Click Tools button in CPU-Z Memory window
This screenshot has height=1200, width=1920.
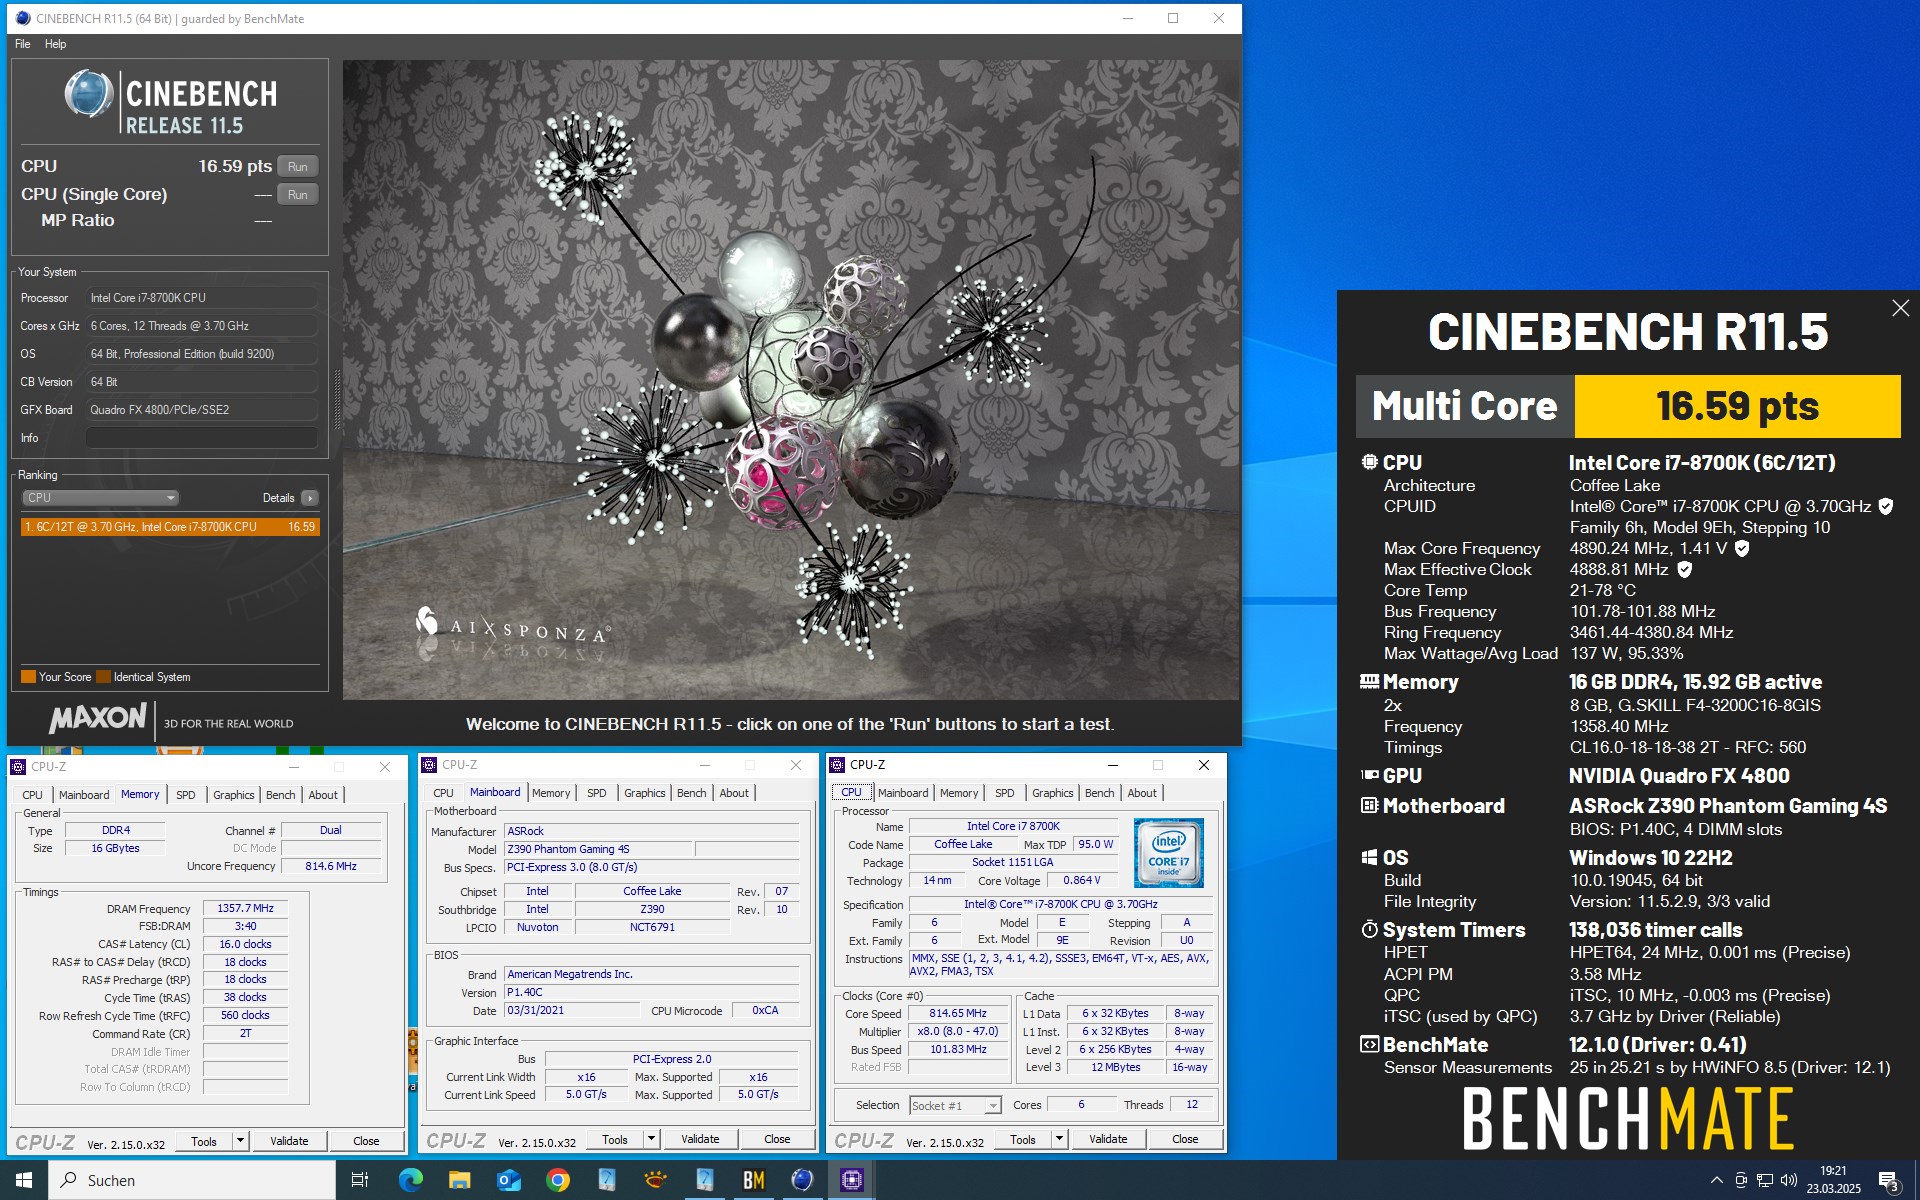point(204,1141)
